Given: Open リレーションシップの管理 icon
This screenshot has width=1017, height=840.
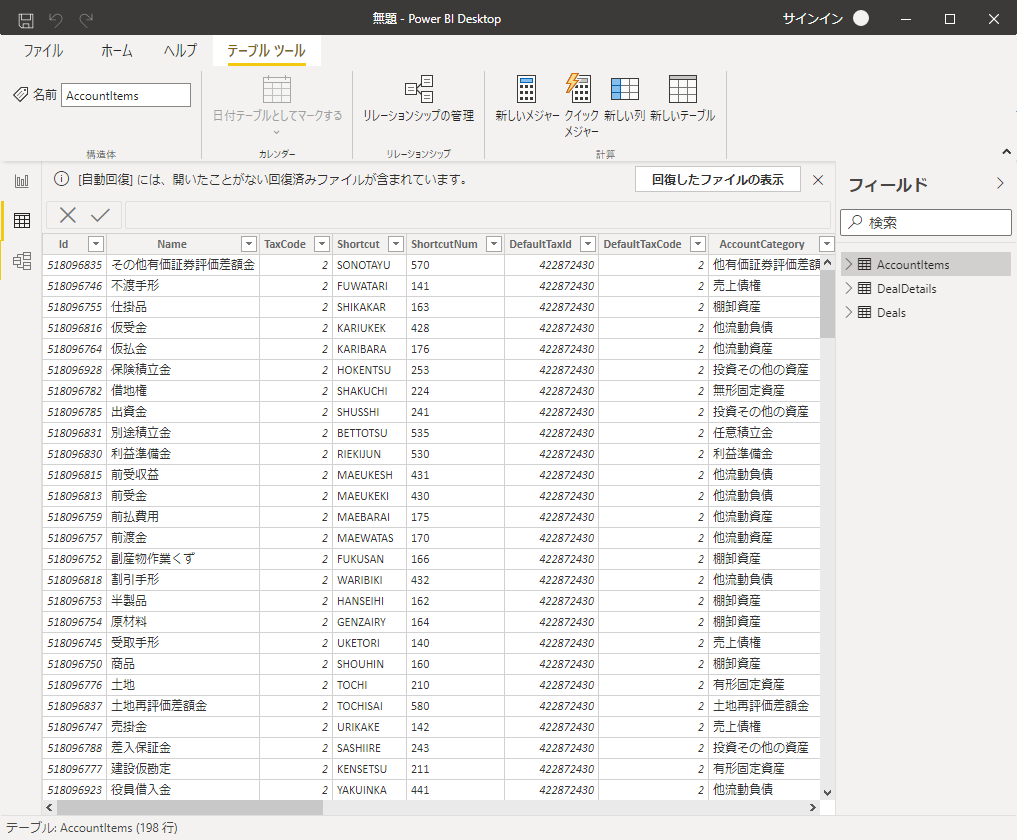Looking at the screenshot, I should (419, 90).
